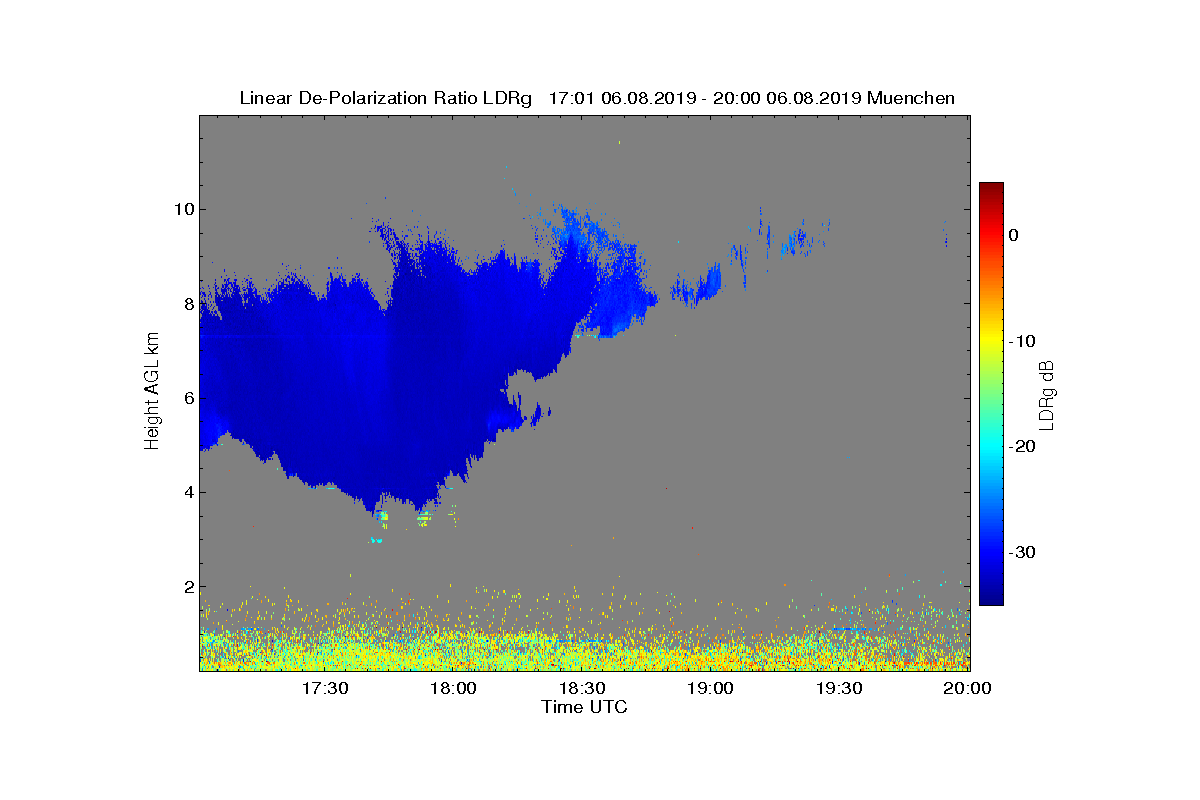Click the 4 km height label

tap(187, 492)
